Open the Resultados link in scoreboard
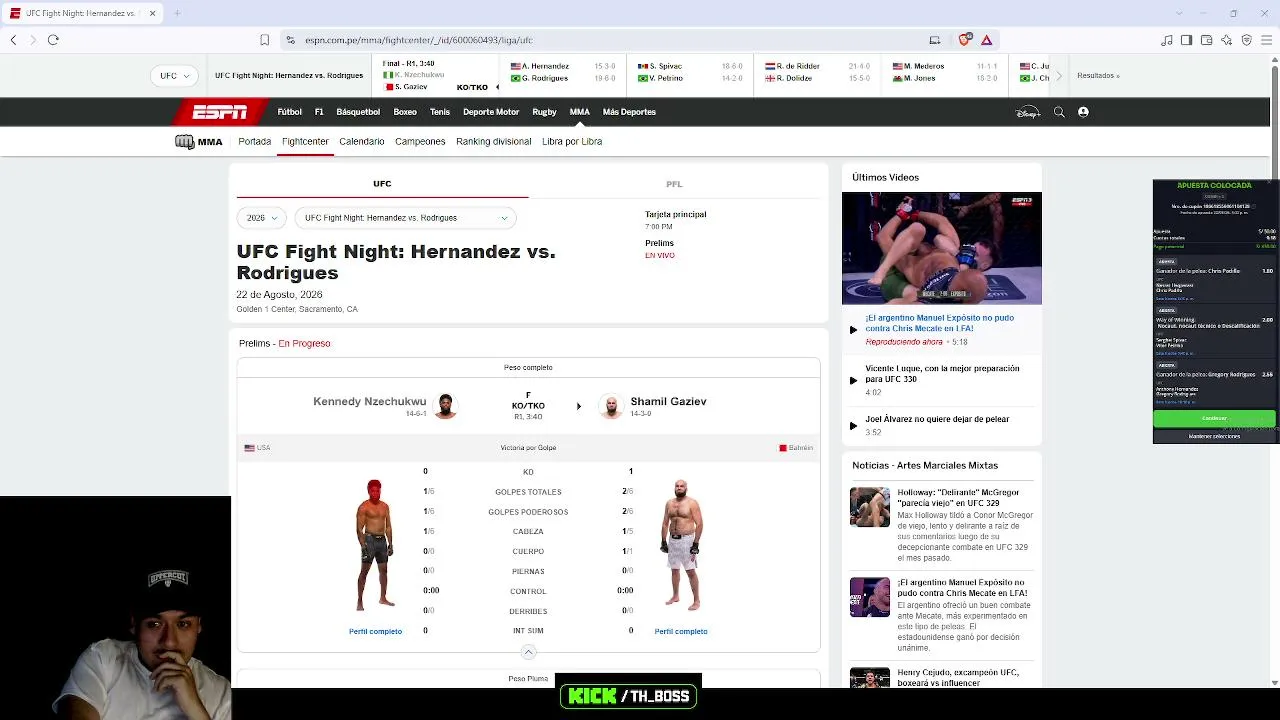This screenshot has height=720, width=1280. pos(1098,76)
